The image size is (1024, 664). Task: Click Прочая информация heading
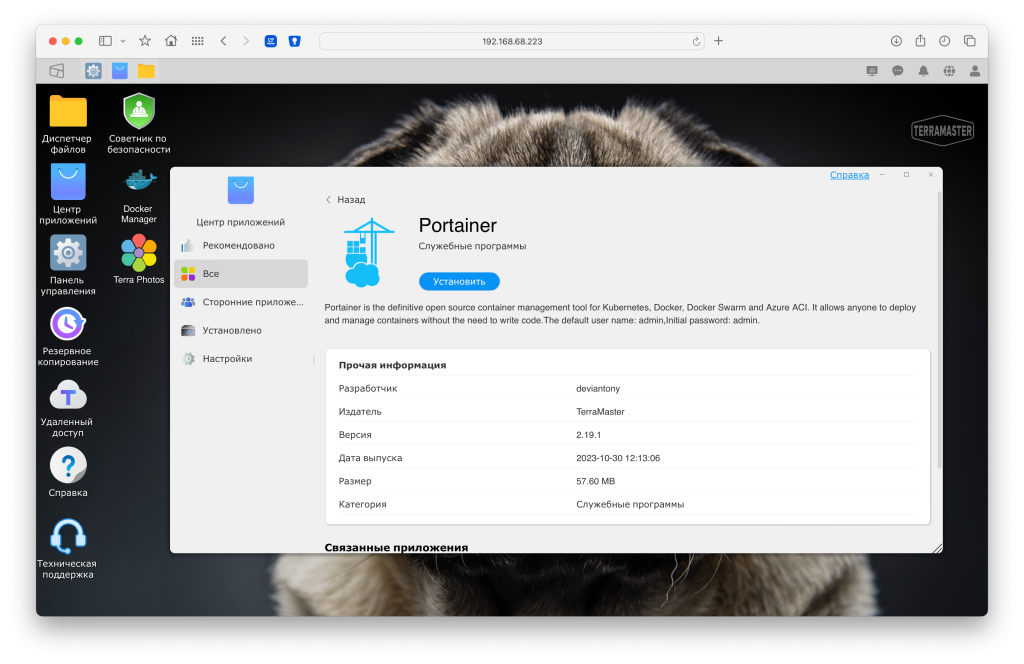tap(392, 365)
